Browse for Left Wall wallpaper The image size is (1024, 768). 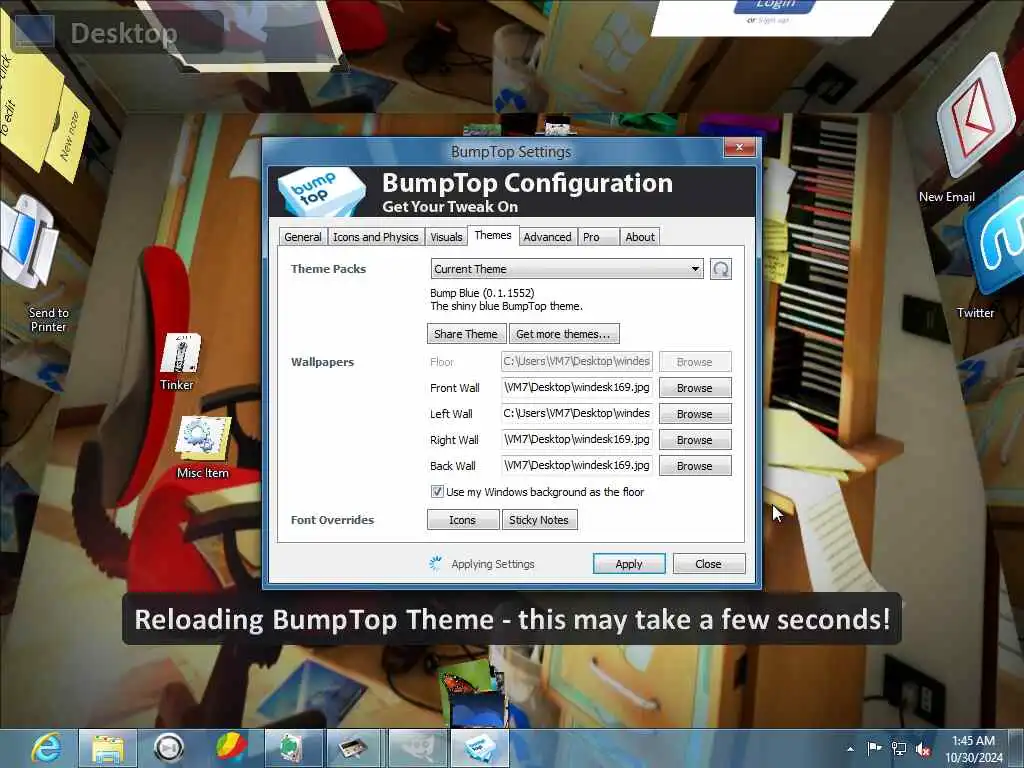pos(695,413)
